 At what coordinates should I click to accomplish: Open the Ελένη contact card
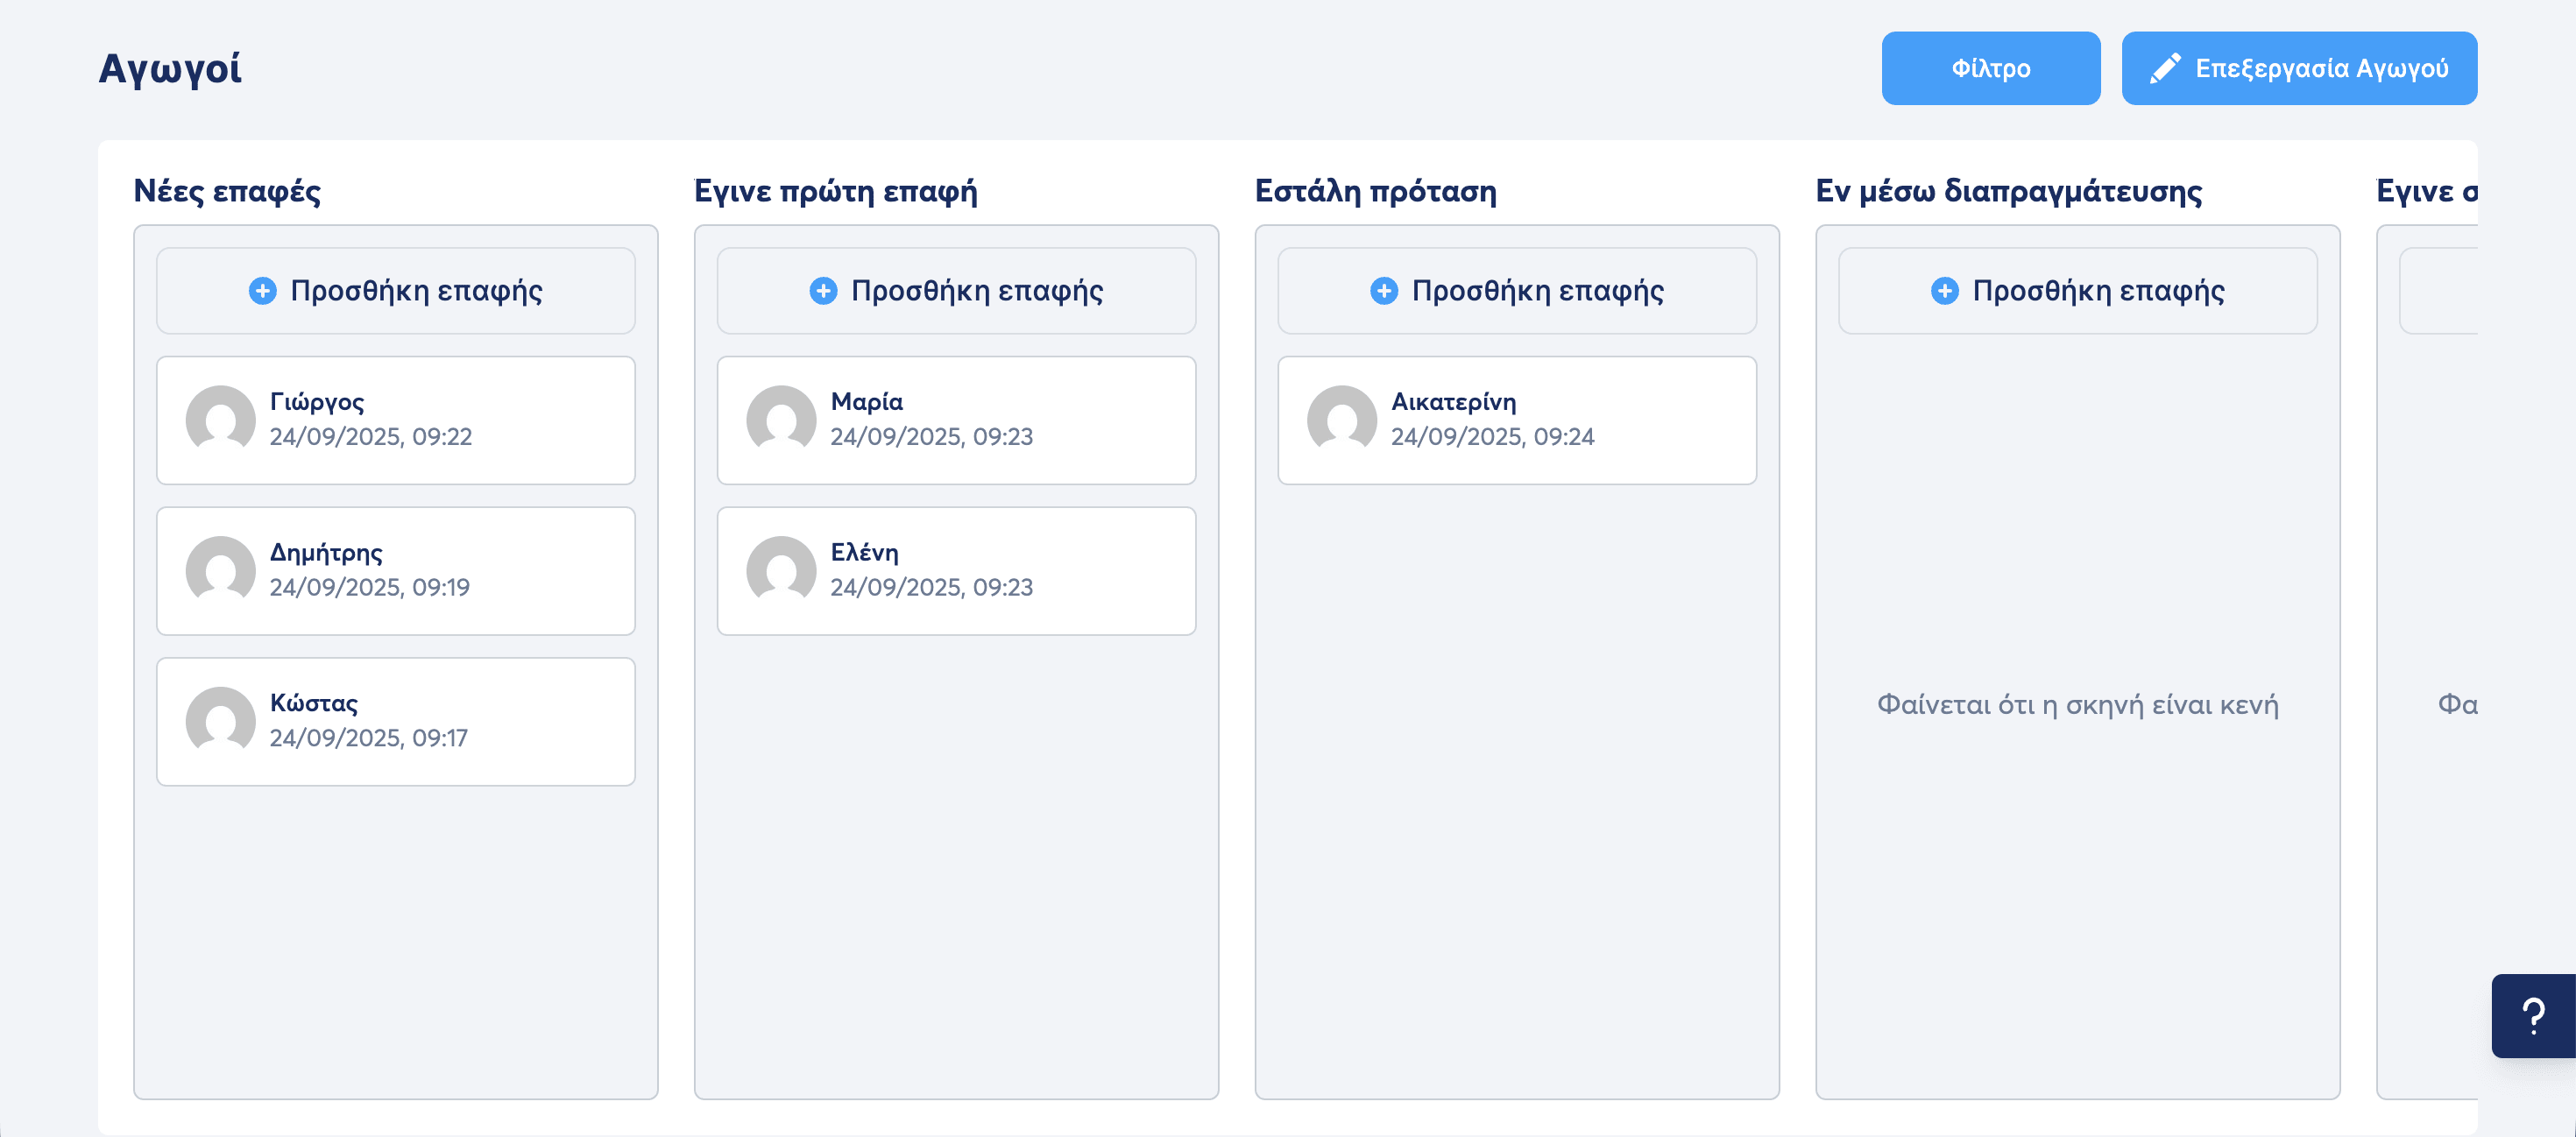click(956, 571)
